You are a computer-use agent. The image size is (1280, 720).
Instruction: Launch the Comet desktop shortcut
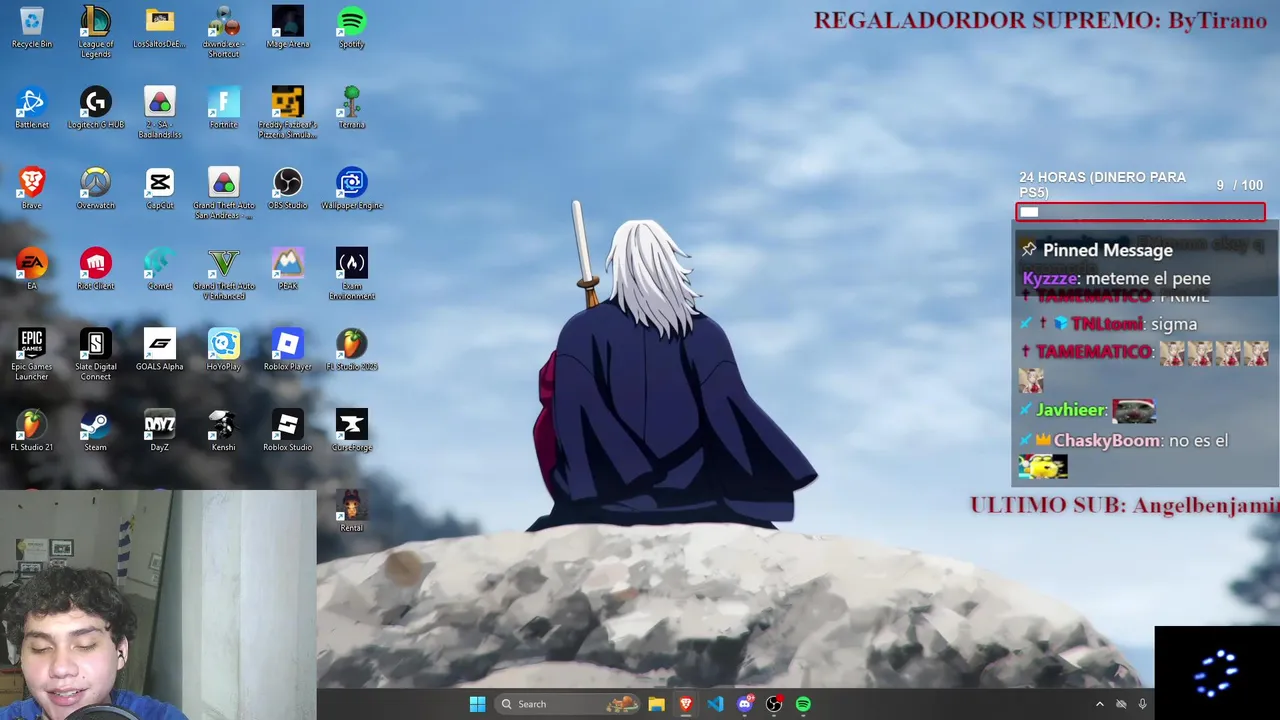click(160, 270)
